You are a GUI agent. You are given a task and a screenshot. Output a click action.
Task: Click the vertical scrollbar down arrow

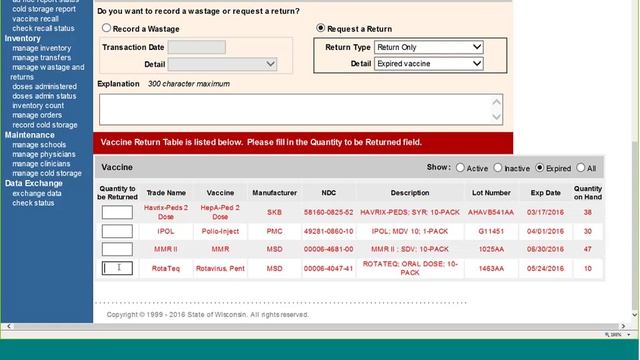[x=635, y=315]
